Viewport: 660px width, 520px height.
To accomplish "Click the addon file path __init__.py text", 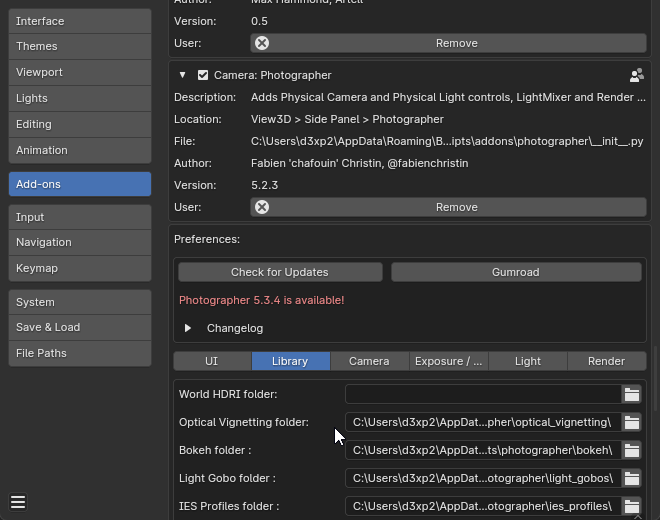I will [447, 141].
